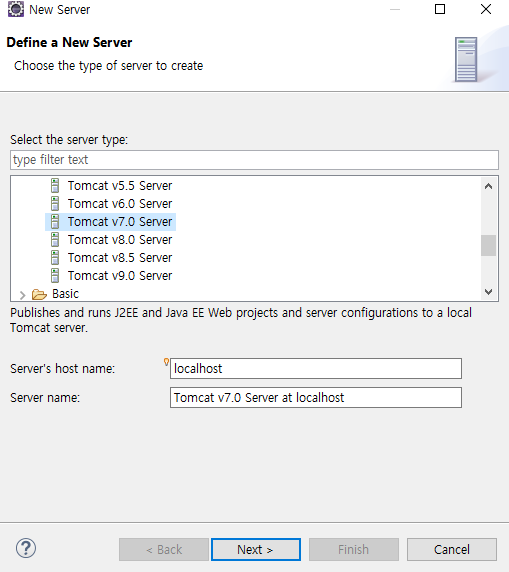Viewport: 509px width, 572px height.
Task: Click the Tomcat v8.0 Server icon
Action: [x=55, y=240]
